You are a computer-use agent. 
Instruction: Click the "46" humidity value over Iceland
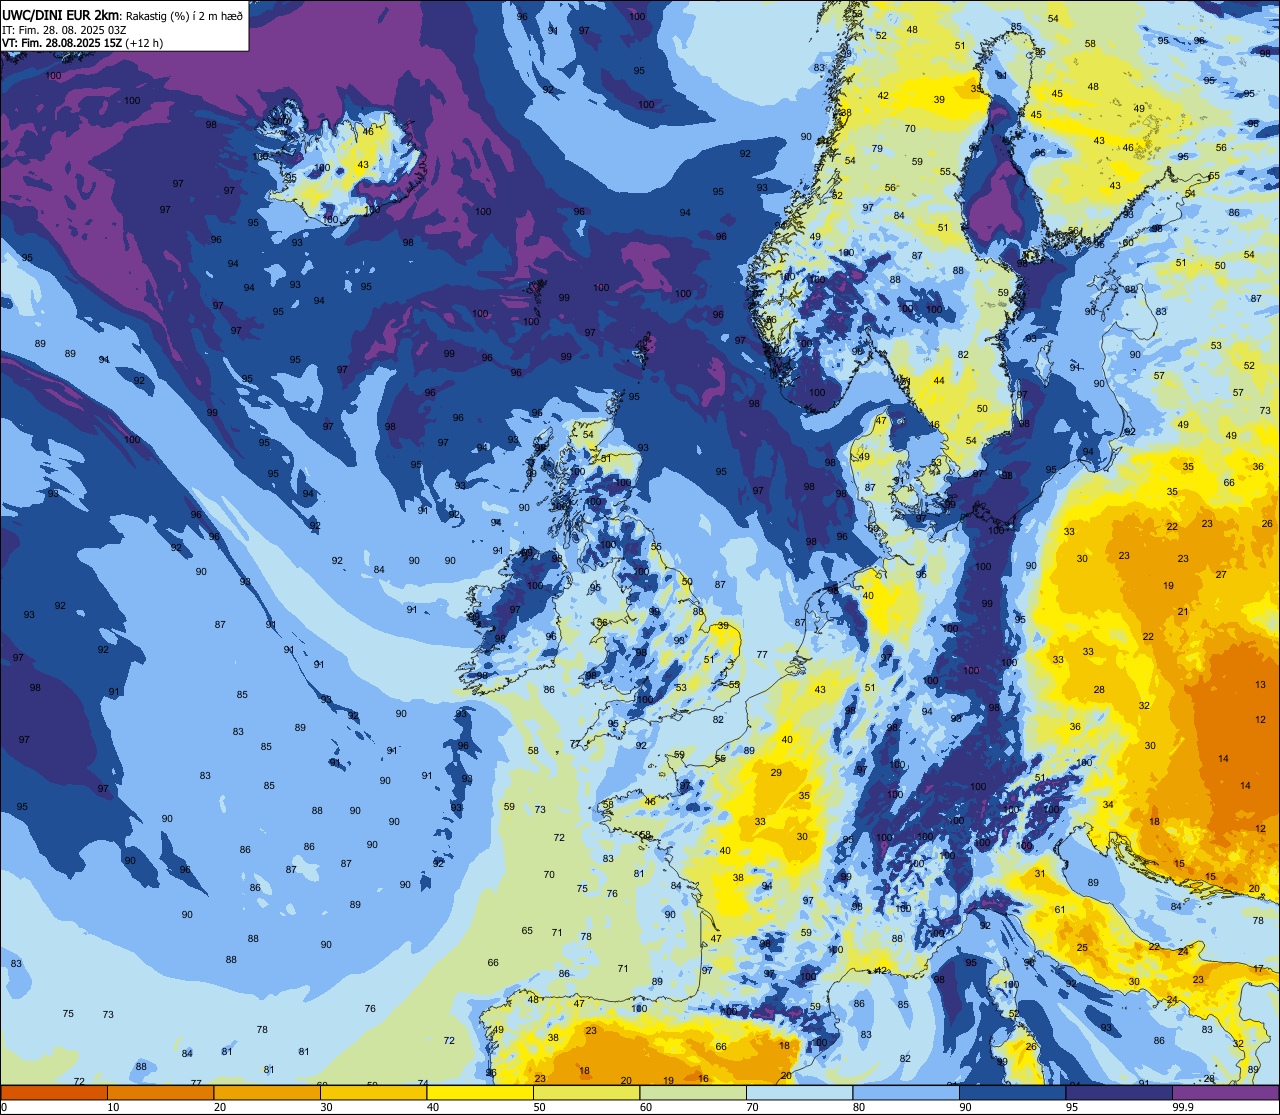point(368,131)
